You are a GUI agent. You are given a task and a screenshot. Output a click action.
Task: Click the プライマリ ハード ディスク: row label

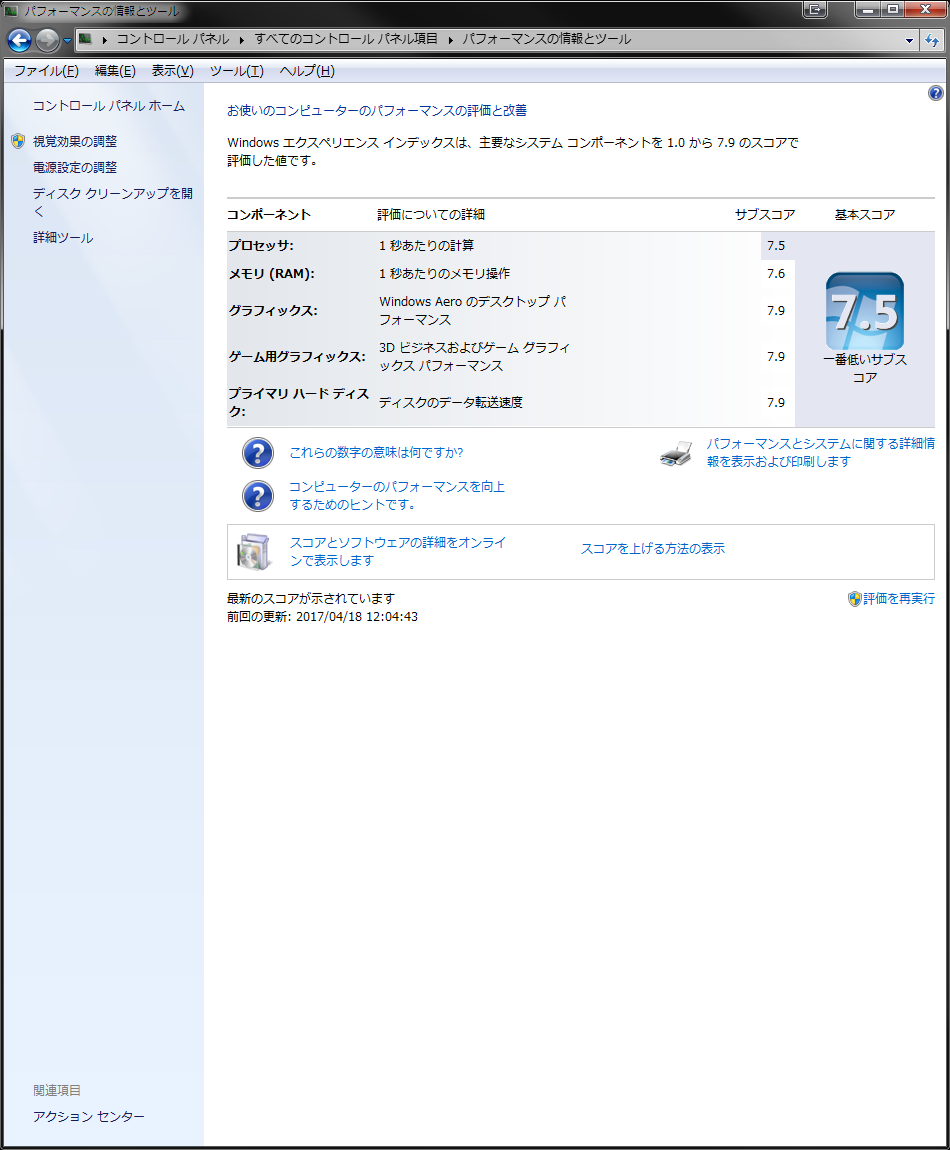pyautogui.click(x=298, y=403)
